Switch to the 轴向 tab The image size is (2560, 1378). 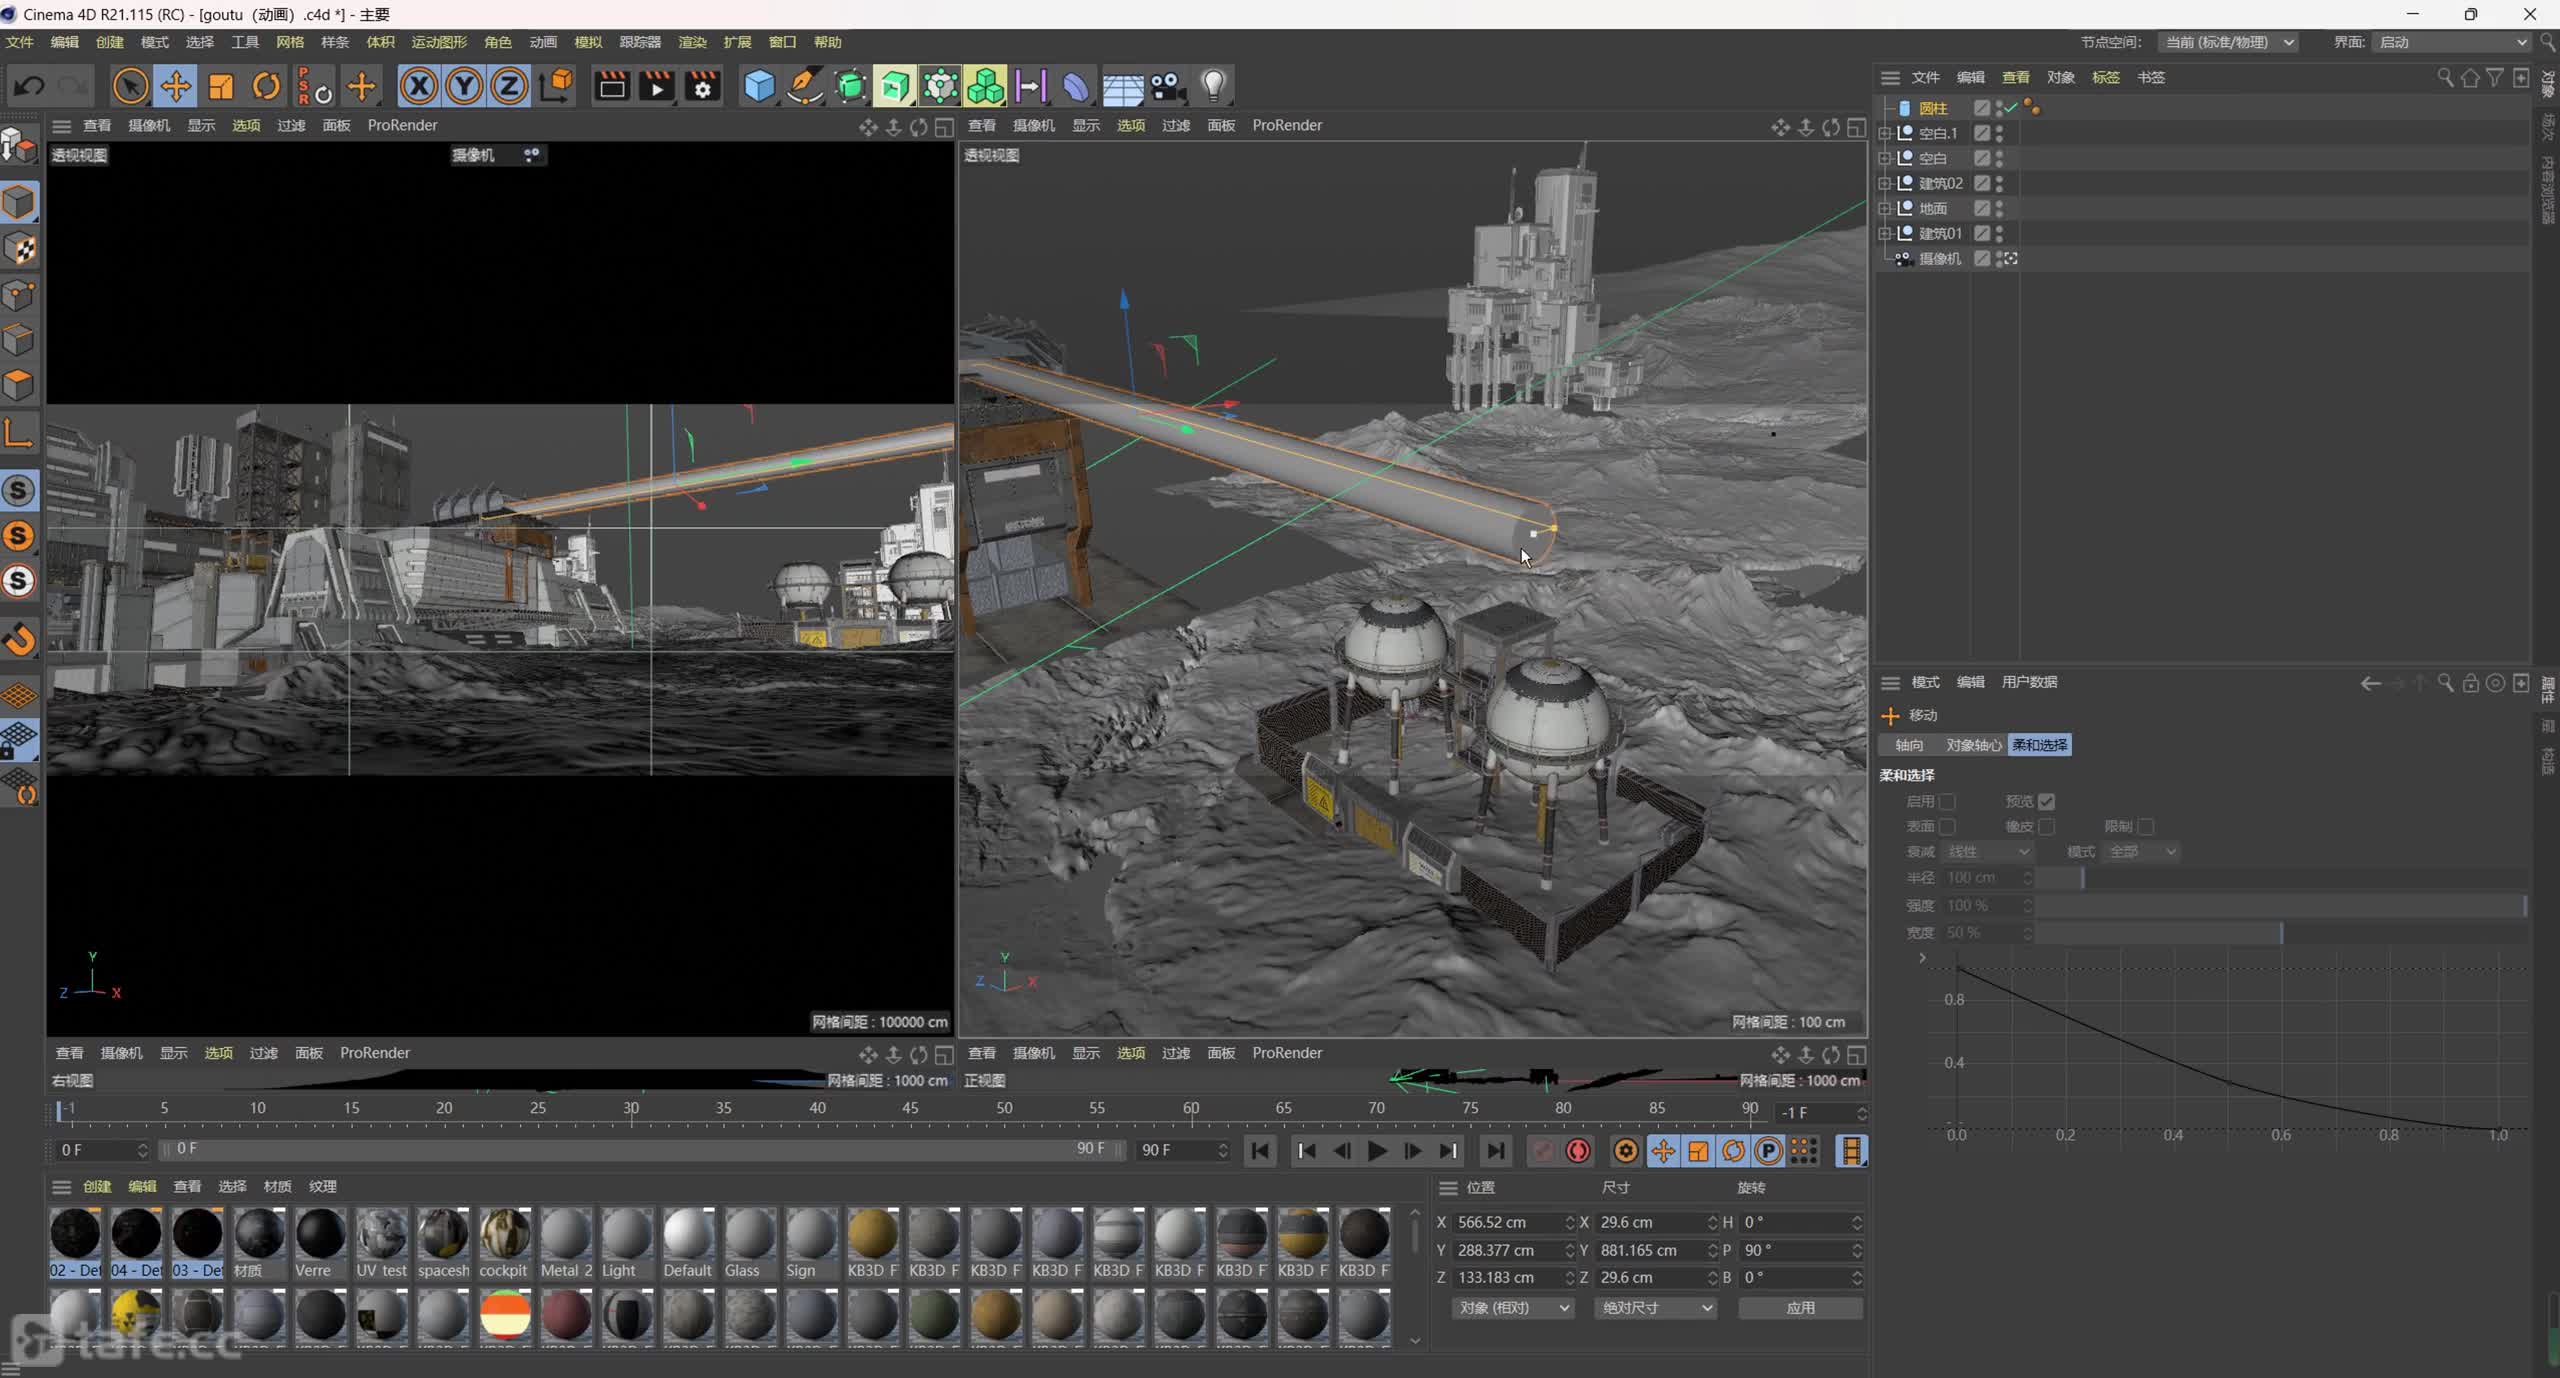tap(1909, 745)
